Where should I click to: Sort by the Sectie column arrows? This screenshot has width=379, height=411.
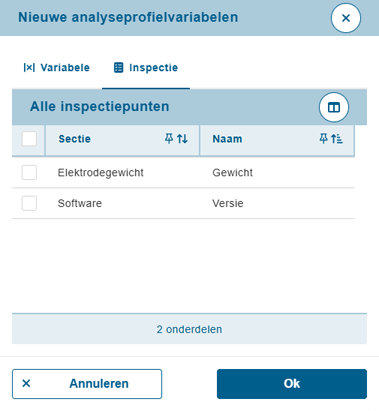pyautogui.click(x=182, y=139)
